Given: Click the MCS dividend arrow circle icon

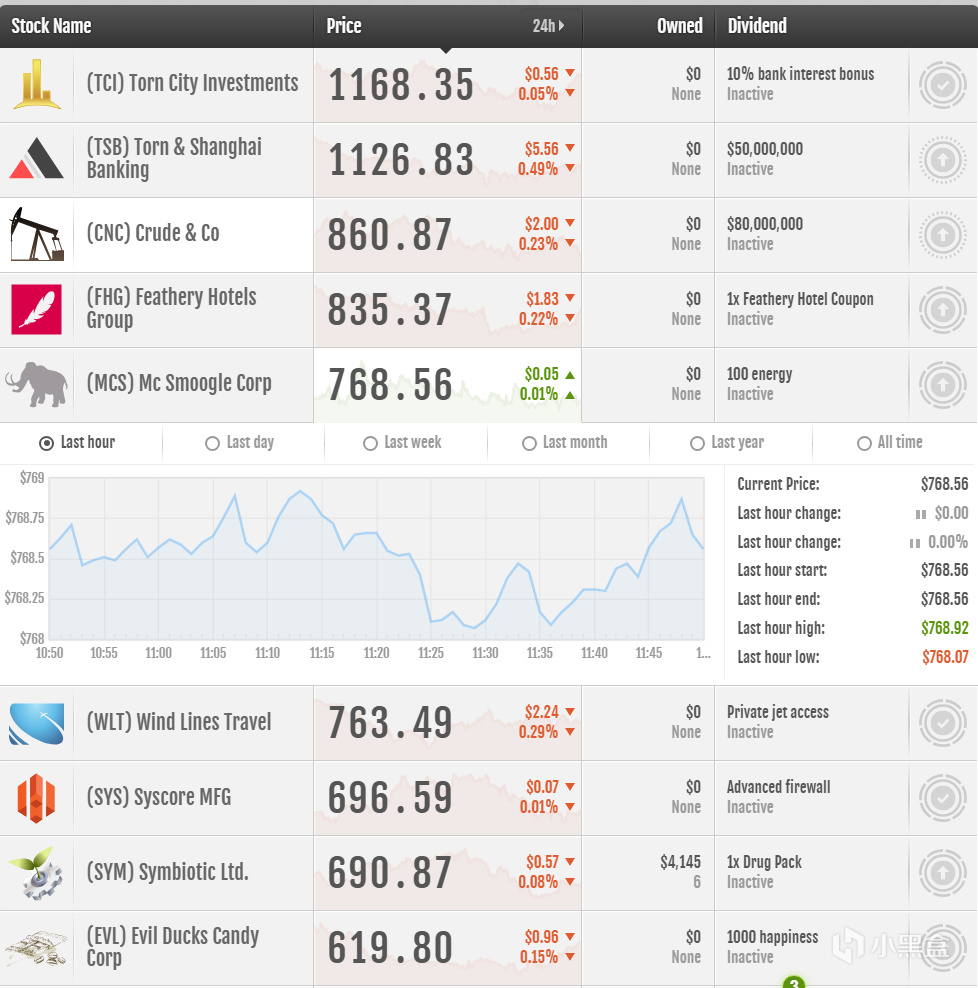Looking at the screenshot, I should (x=943, y=385).
